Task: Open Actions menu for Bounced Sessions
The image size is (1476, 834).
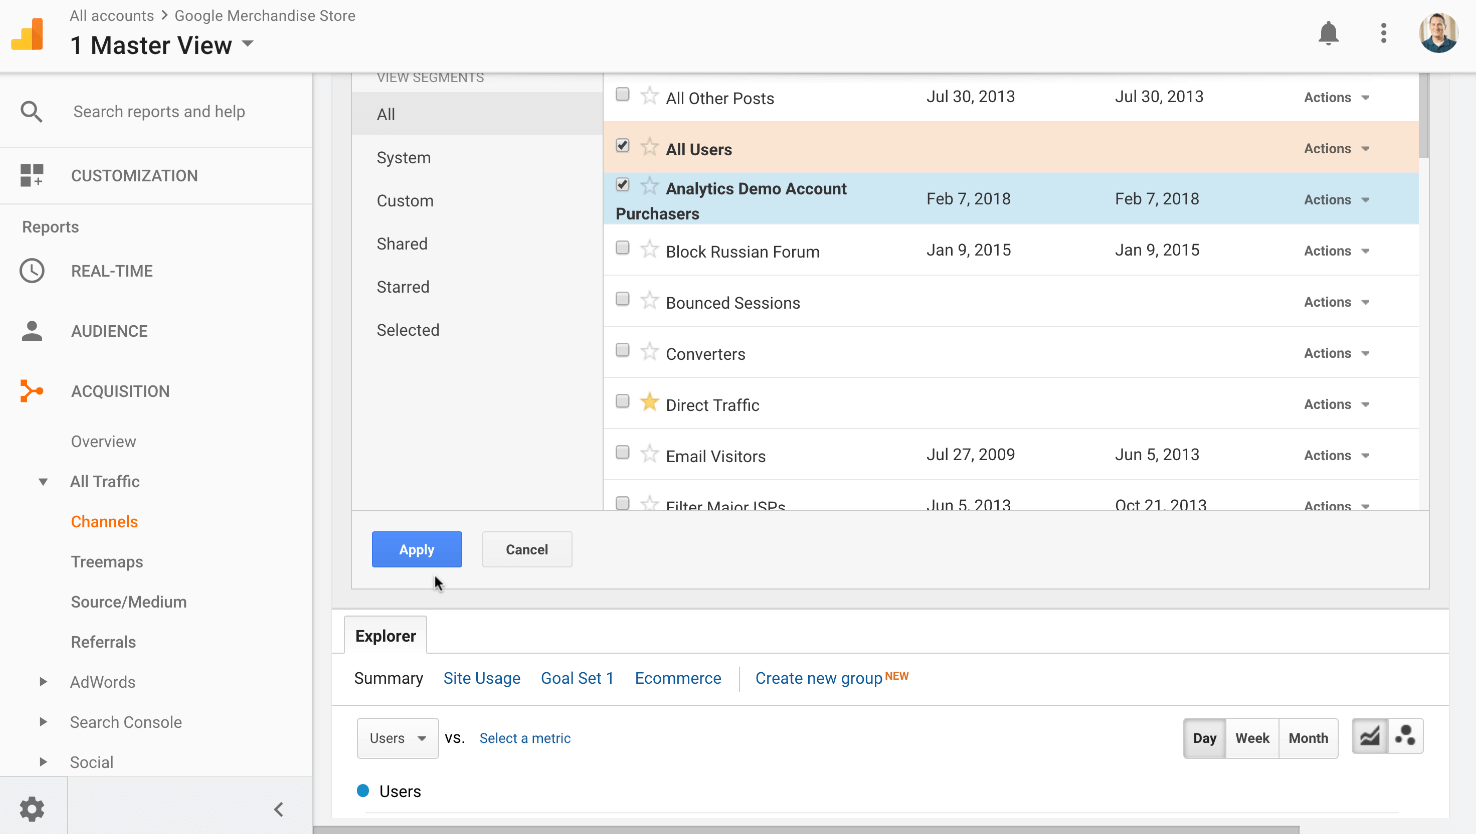Action: (1337, 302)
